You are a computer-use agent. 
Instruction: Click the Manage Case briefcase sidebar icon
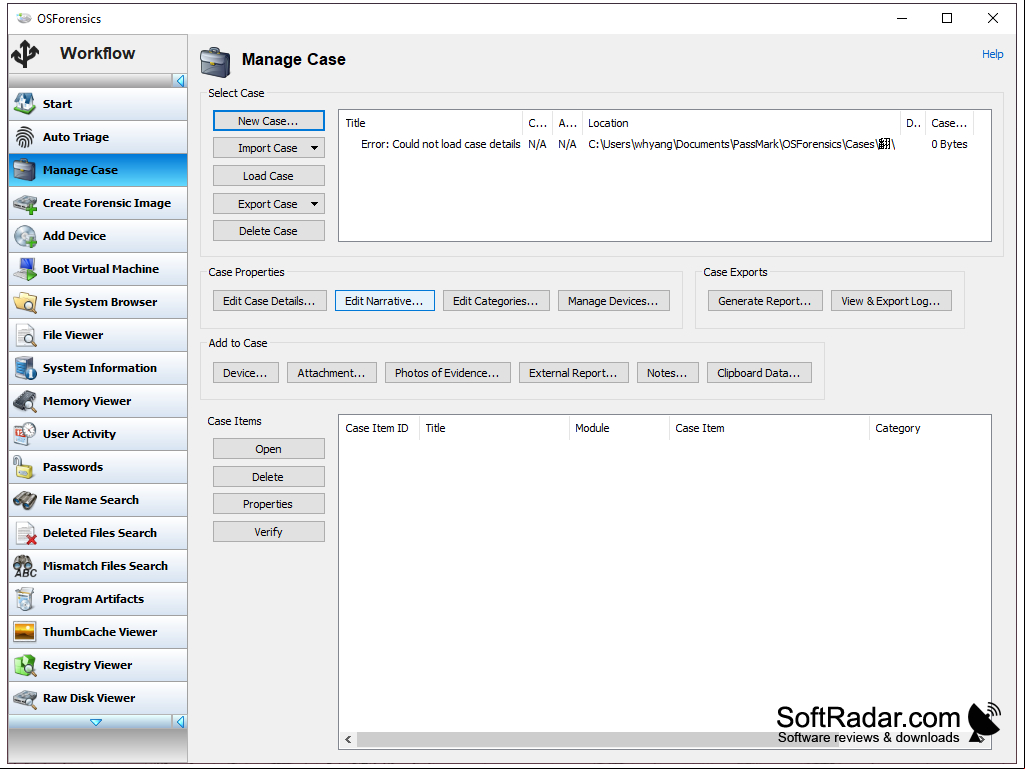click(25, 169)
